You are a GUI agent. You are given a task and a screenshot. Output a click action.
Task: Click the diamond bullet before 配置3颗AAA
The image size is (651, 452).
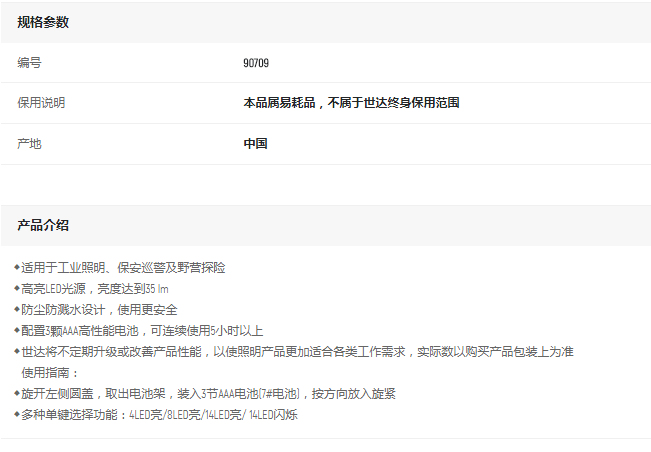(17, 331)
